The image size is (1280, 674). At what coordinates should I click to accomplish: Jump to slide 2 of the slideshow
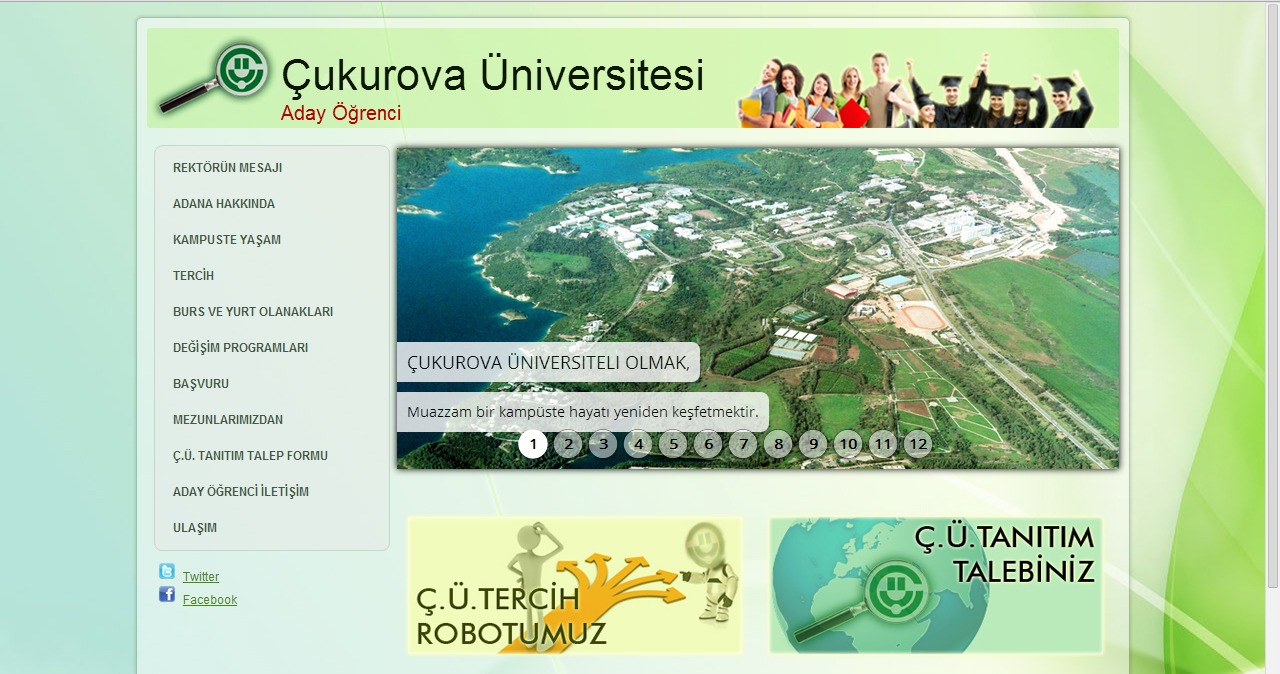point(568,444)
